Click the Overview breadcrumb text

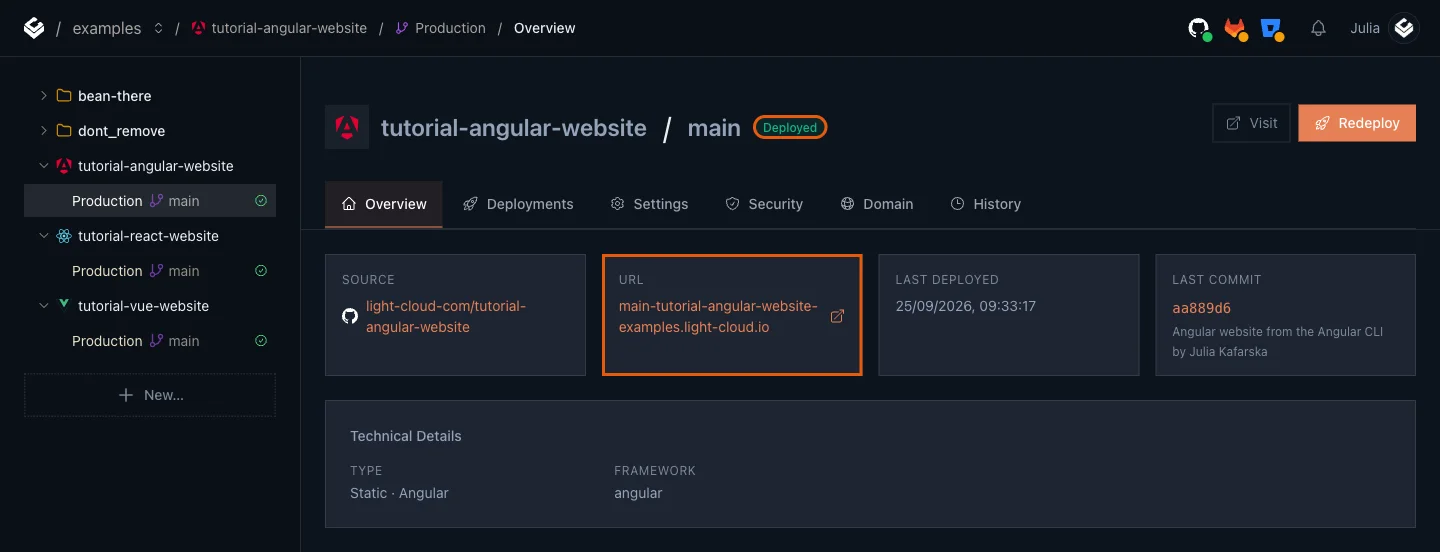point(544,28)
